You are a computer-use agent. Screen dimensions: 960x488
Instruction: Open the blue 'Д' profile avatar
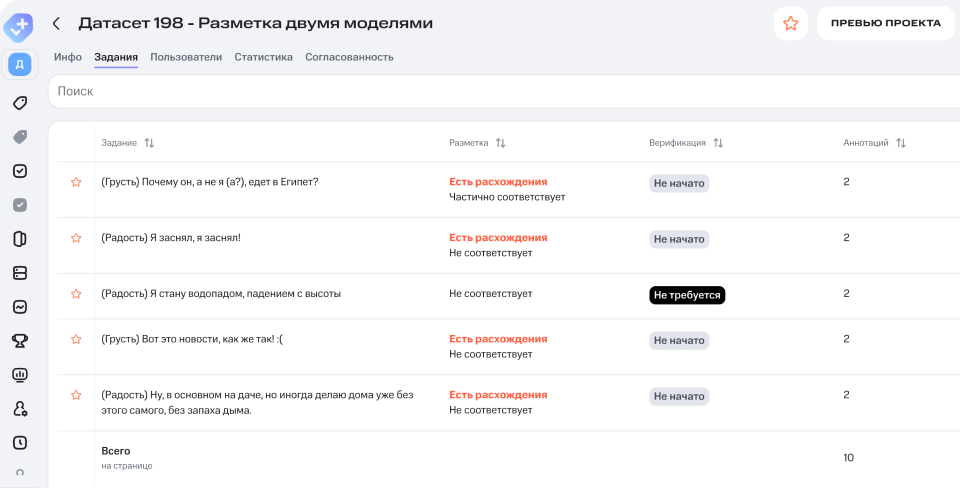coord(20,64)
